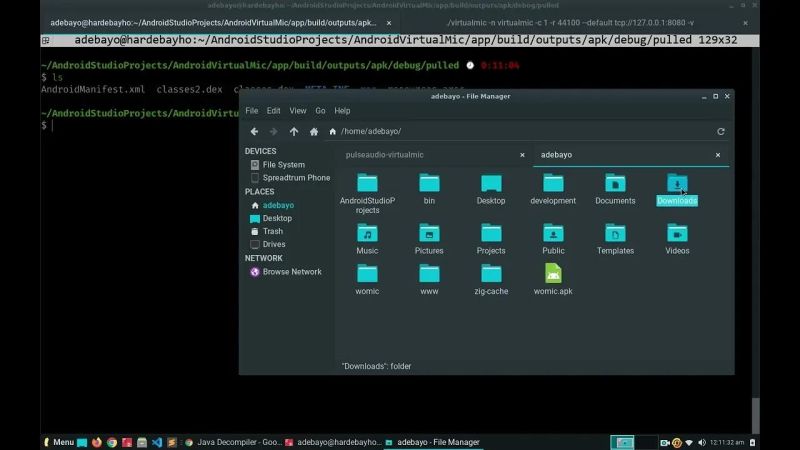Select the womic.apk file

pos(553,280)
